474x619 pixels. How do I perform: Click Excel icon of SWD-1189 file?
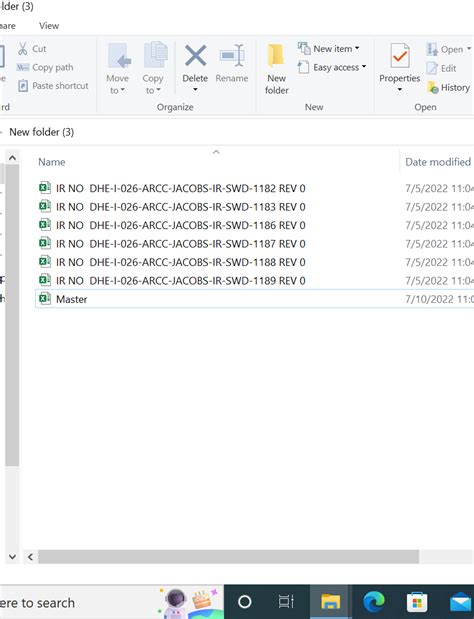[x=45, y=280]
